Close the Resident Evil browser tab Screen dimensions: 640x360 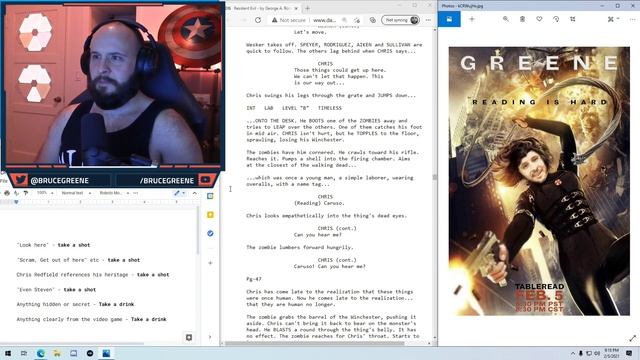296,8
